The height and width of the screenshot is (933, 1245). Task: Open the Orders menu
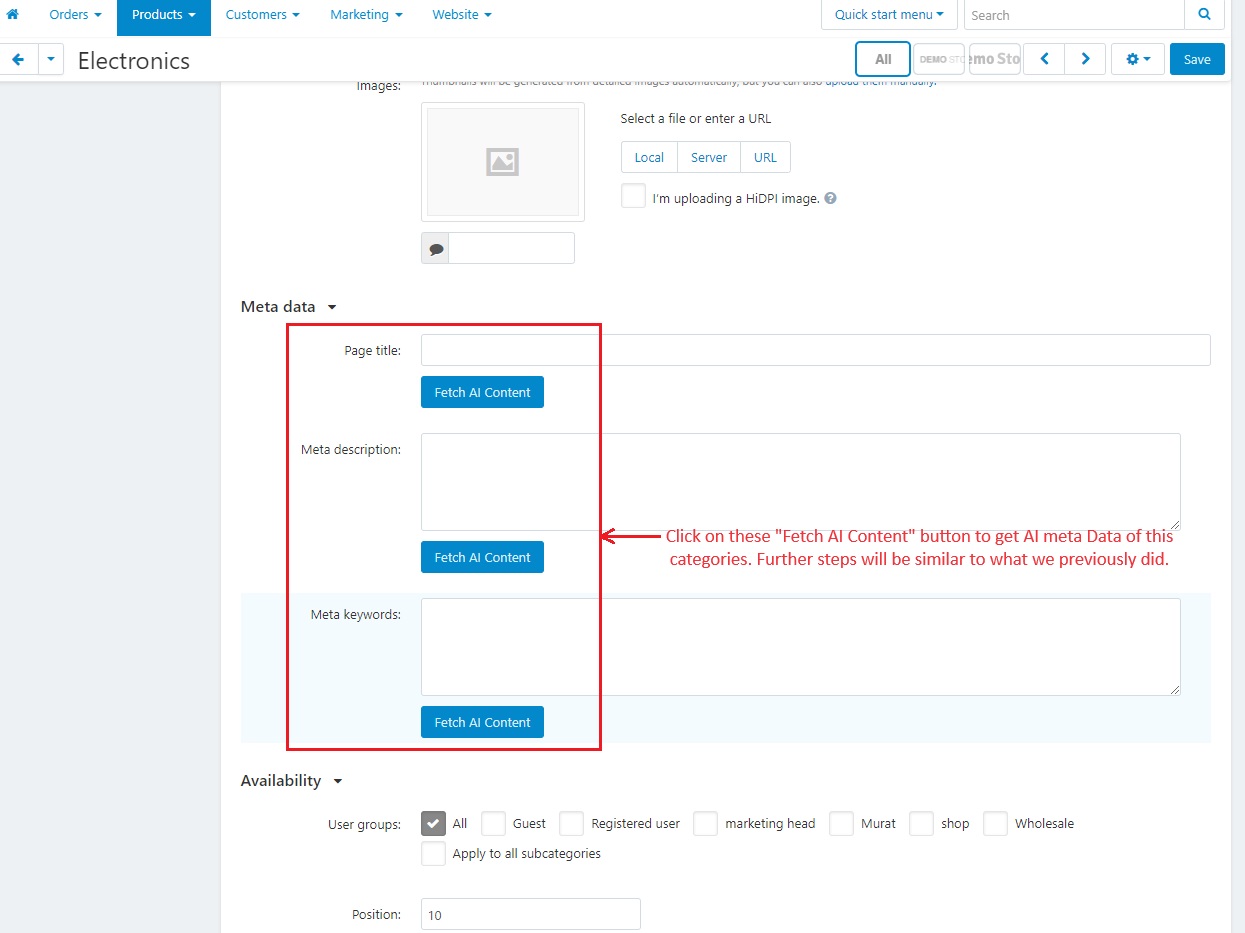[76, 15]
